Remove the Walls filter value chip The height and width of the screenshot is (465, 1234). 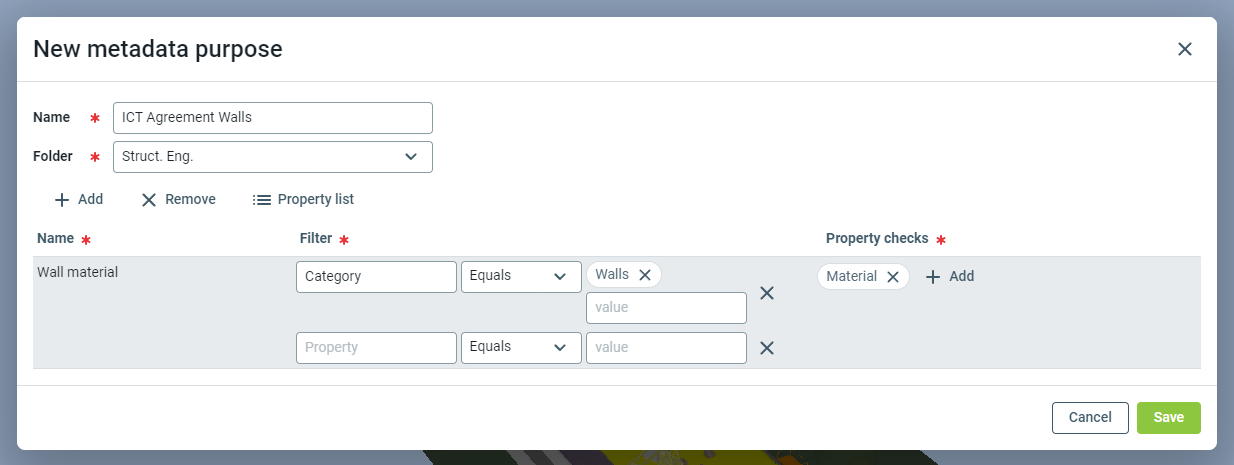(x=645, y=275)
